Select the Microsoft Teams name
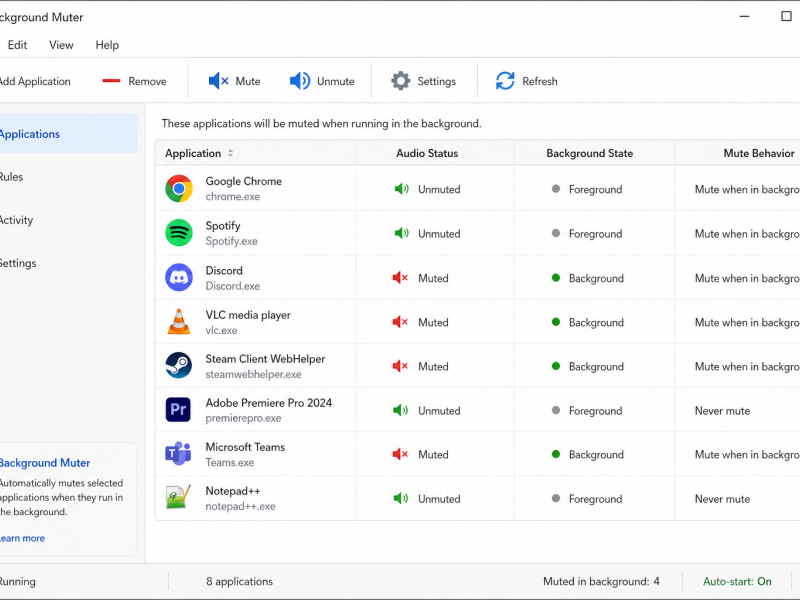800x600 pixels. (245, 447)
